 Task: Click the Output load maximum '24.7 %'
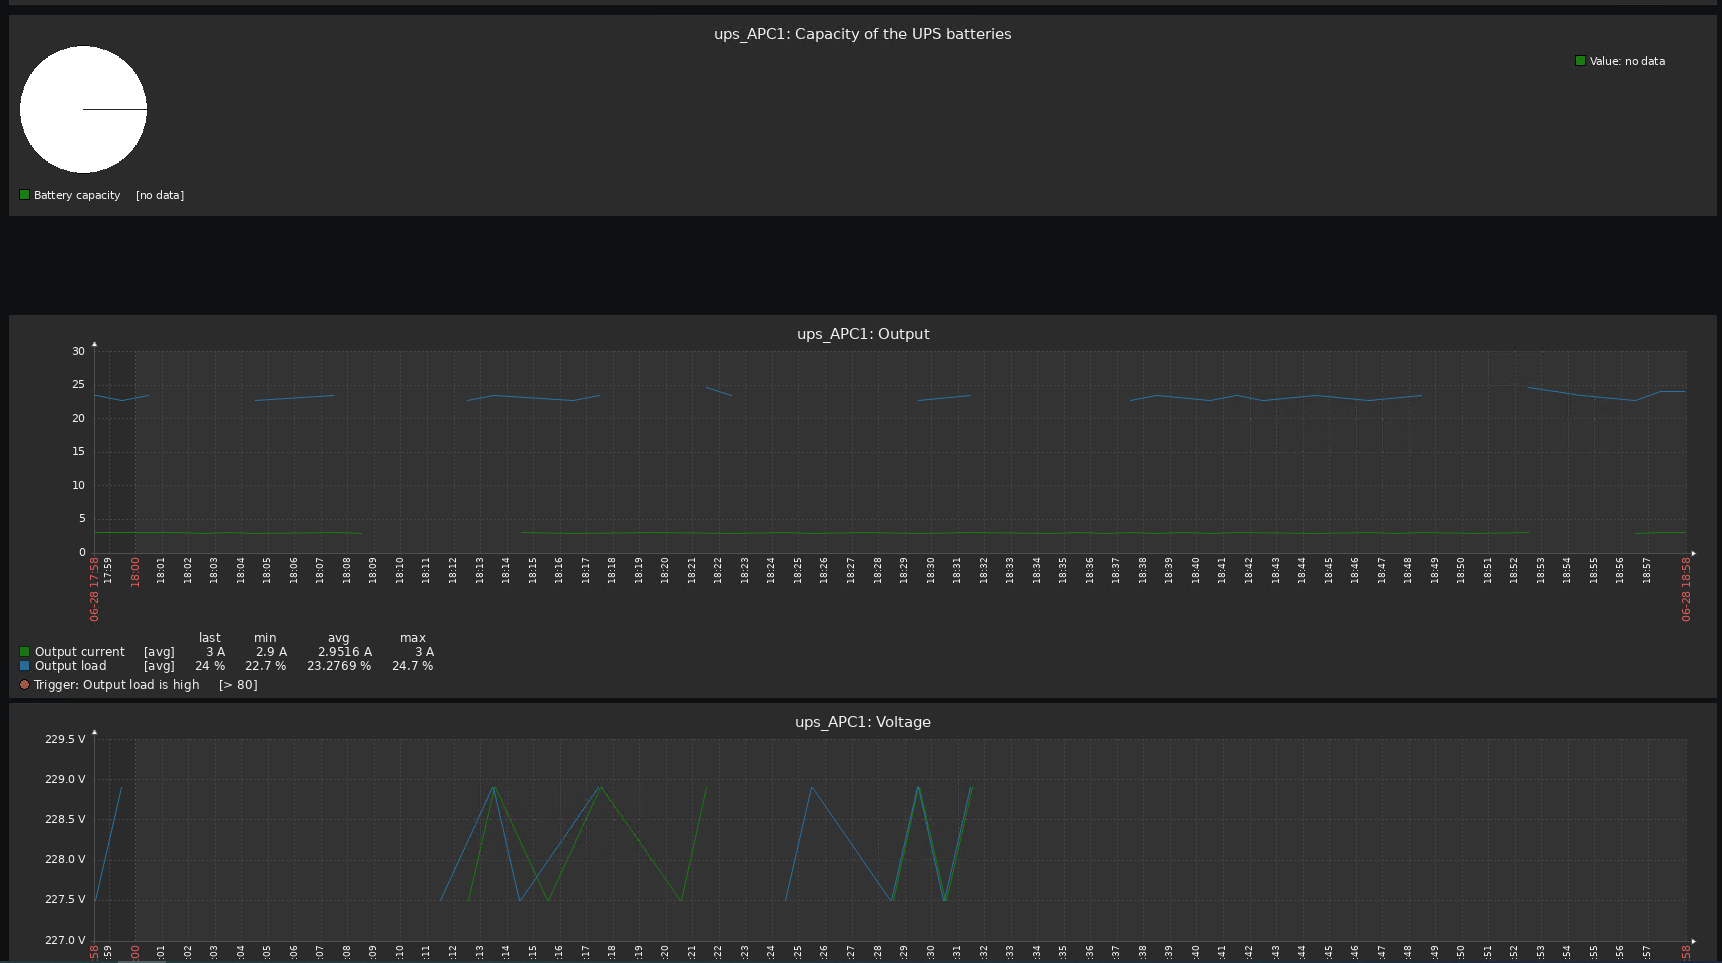click(x=413, y=665)
